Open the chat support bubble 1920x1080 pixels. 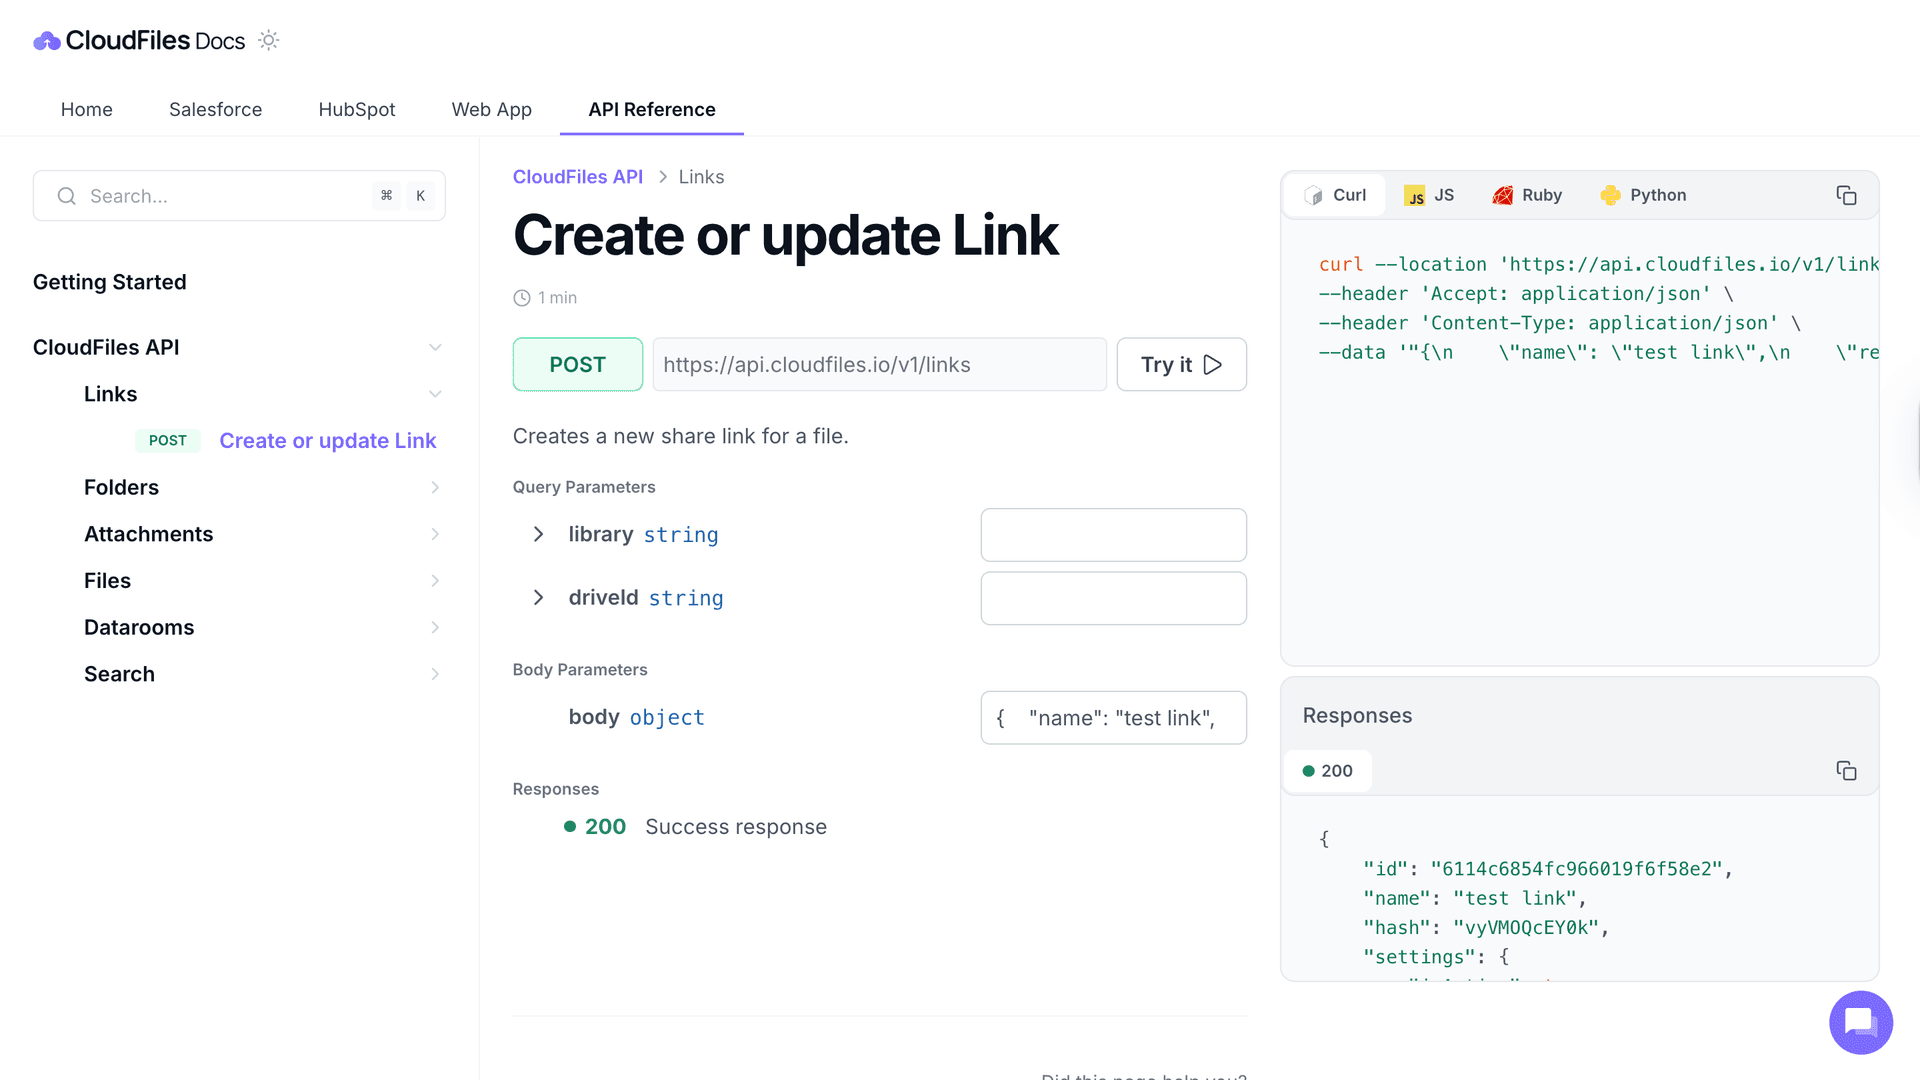pyautogui.click(x=1860, y=1022)
